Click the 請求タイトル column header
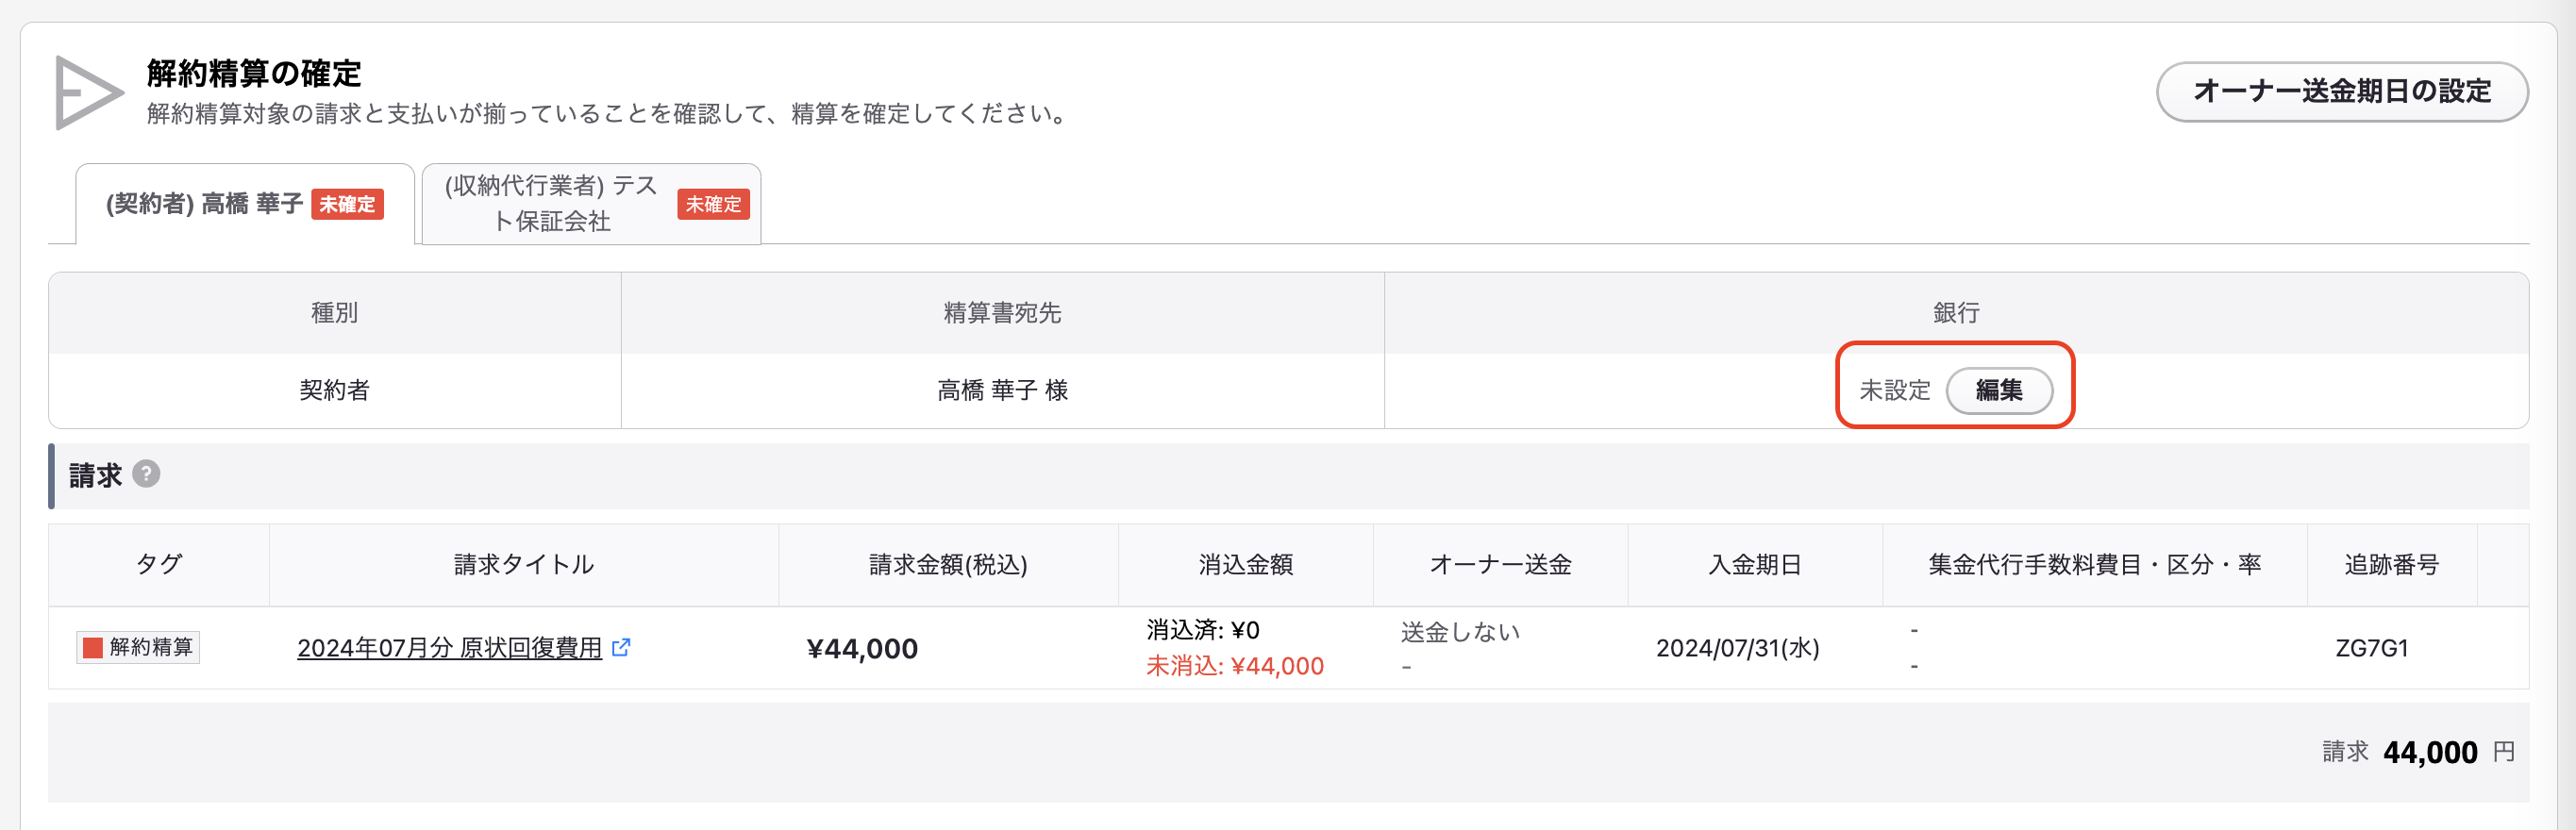This screenshot has height=830, width=2576. (523, 565)
